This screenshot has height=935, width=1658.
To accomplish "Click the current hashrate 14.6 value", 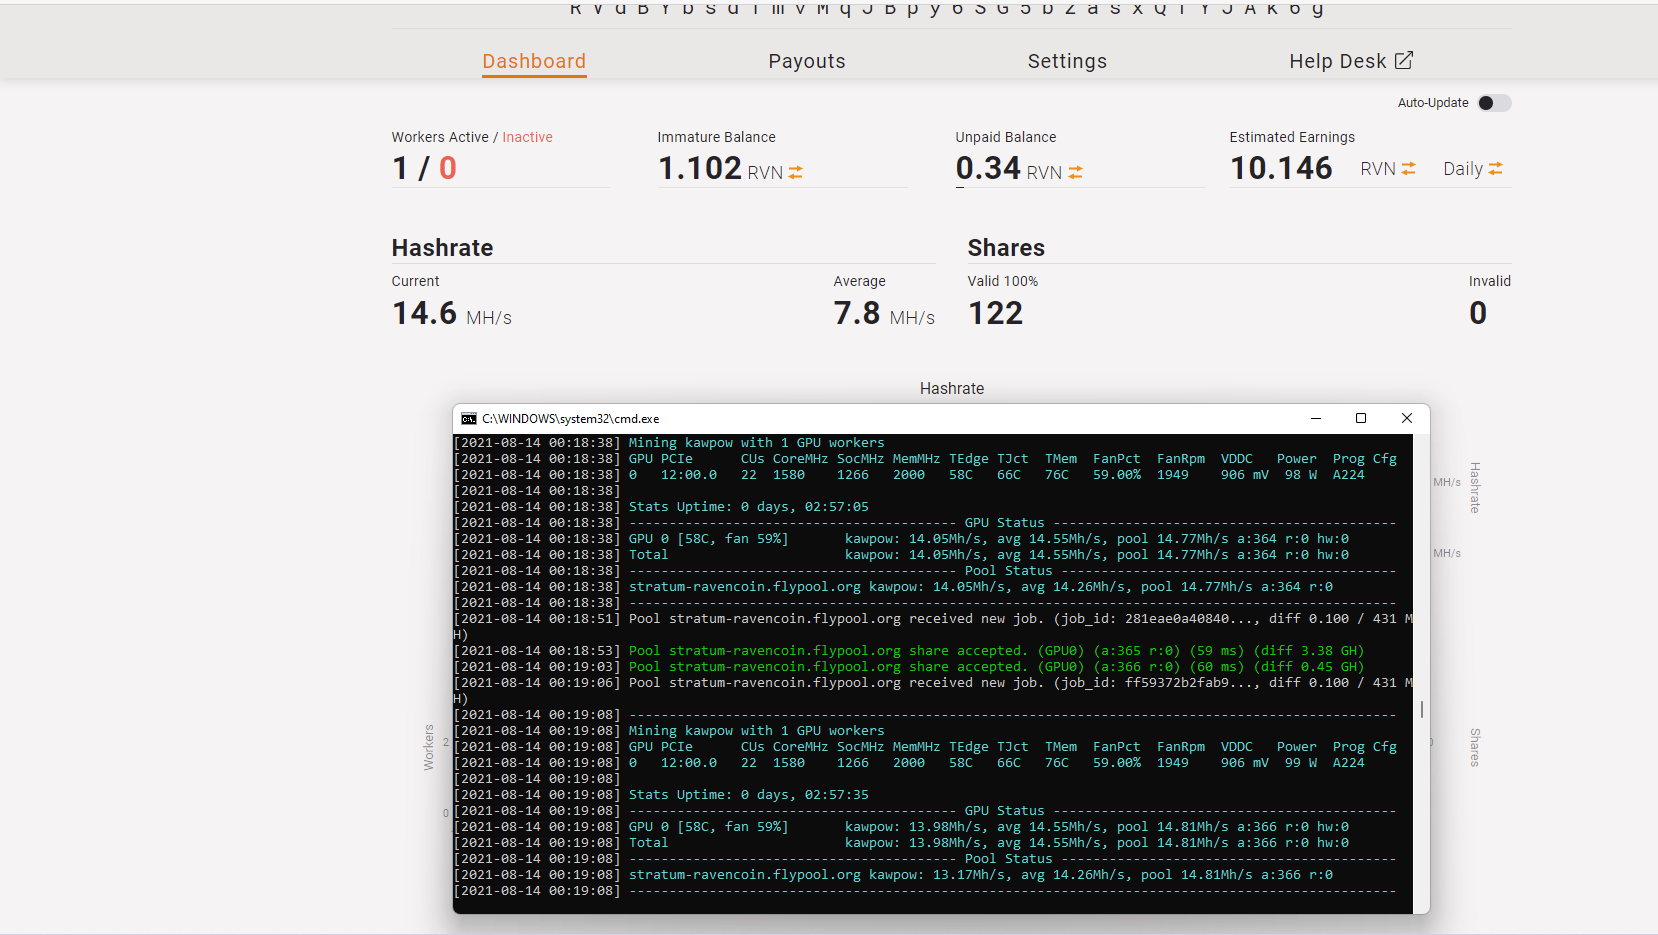I will point(425,314).
